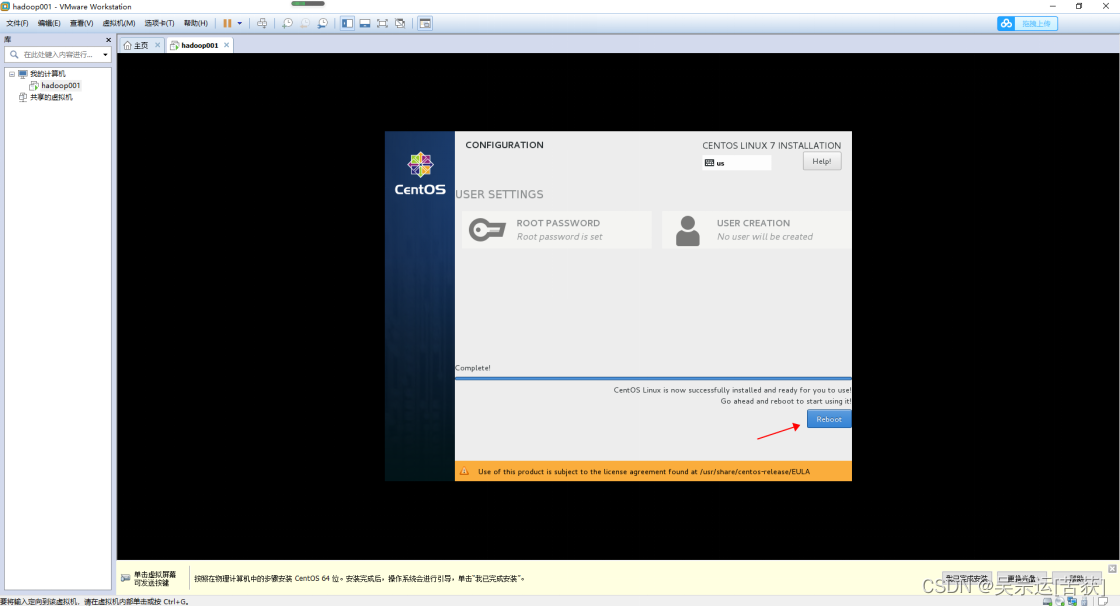Click the CentOS logo in installer sidebar

[420, 174]
